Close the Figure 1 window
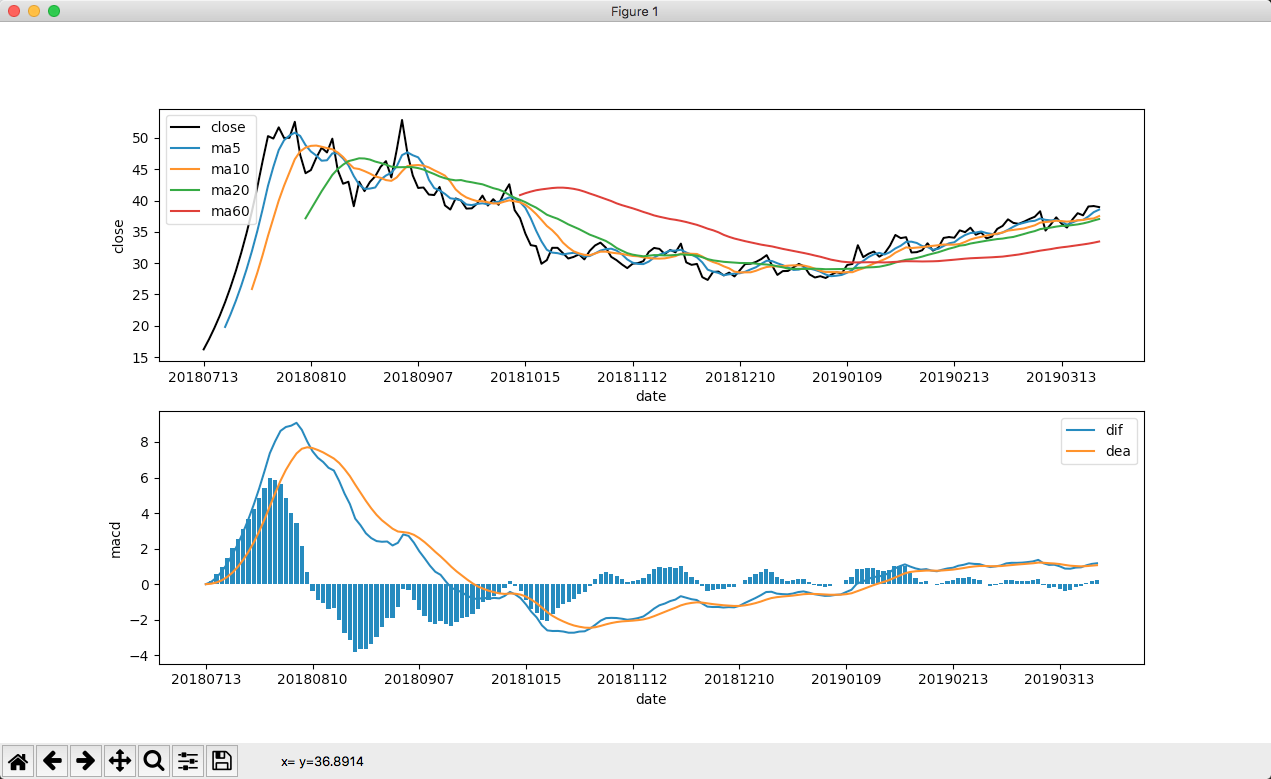This screenshot has height=779, width=1271. 13,11
